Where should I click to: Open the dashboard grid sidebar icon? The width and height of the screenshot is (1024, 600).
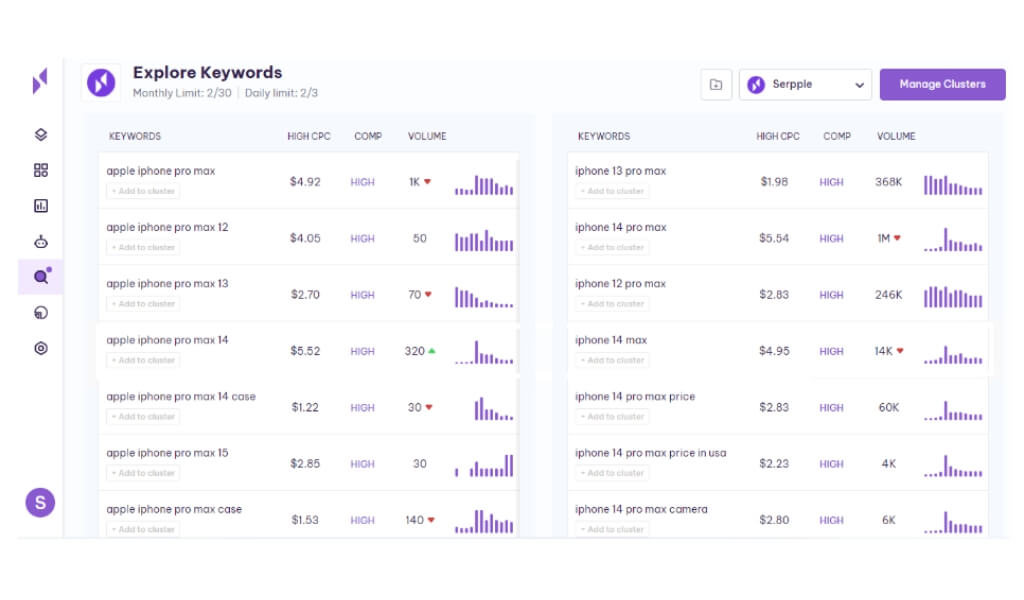[41, 170]
